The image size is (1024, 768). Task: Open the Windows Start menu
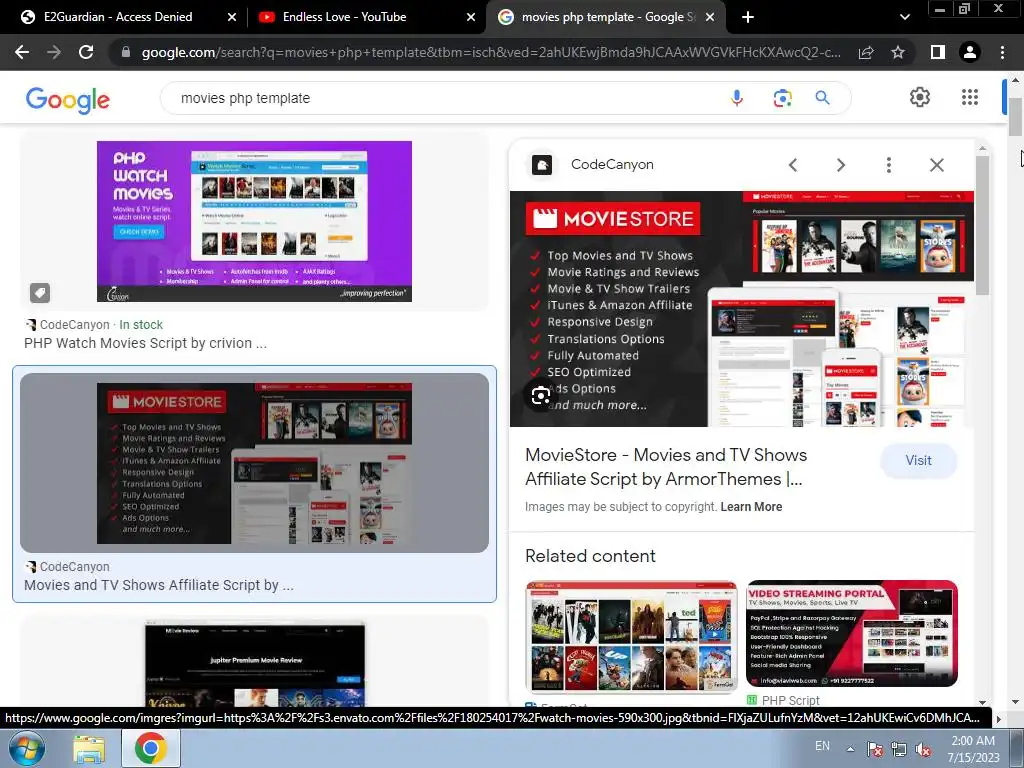[27, 748]
